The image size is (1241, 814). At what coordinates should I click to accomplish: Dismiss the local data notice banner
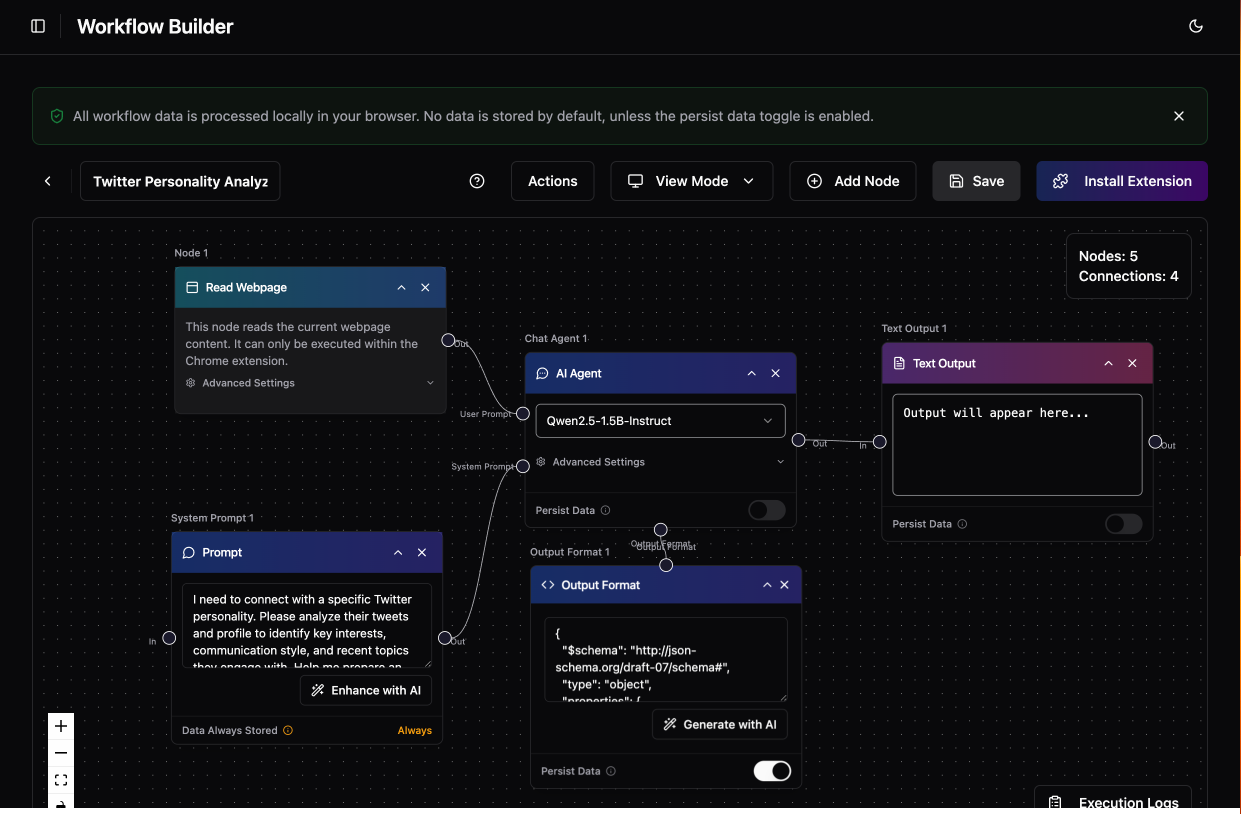point(1179,116)
